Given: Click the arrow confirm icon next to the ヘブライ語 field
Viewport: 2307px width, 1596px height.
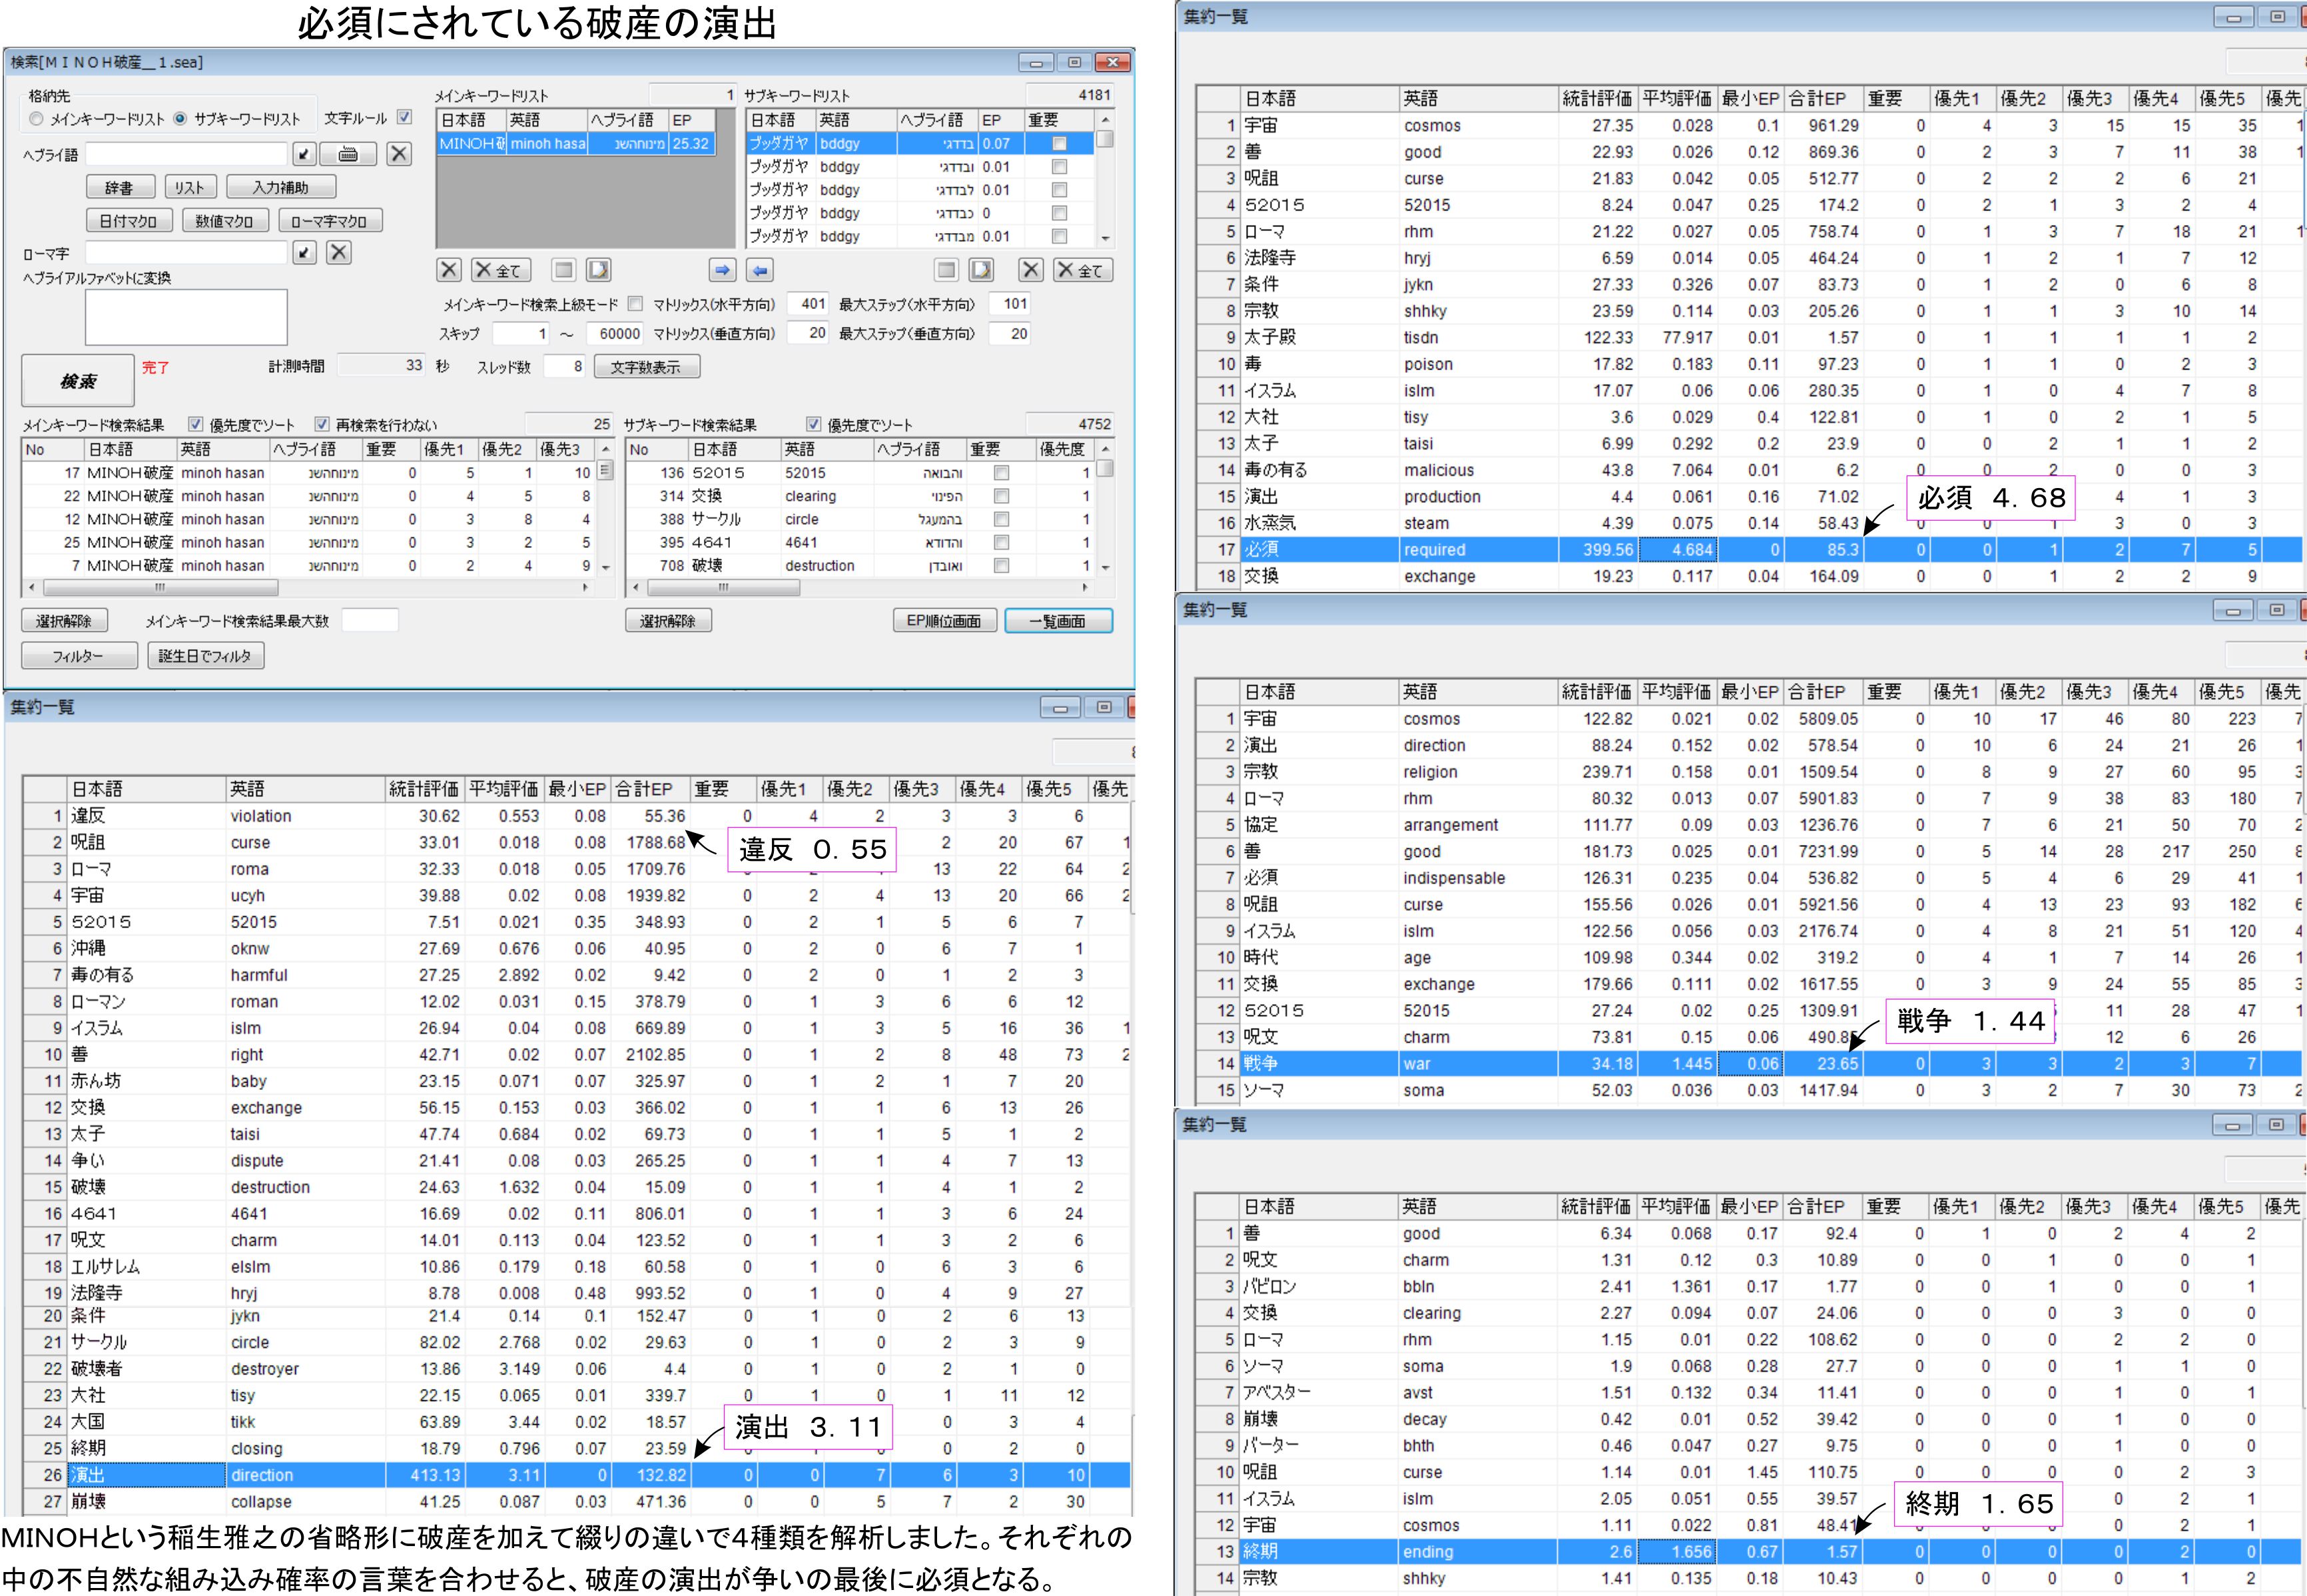Looking at the screenshot, I should [305, 154].
